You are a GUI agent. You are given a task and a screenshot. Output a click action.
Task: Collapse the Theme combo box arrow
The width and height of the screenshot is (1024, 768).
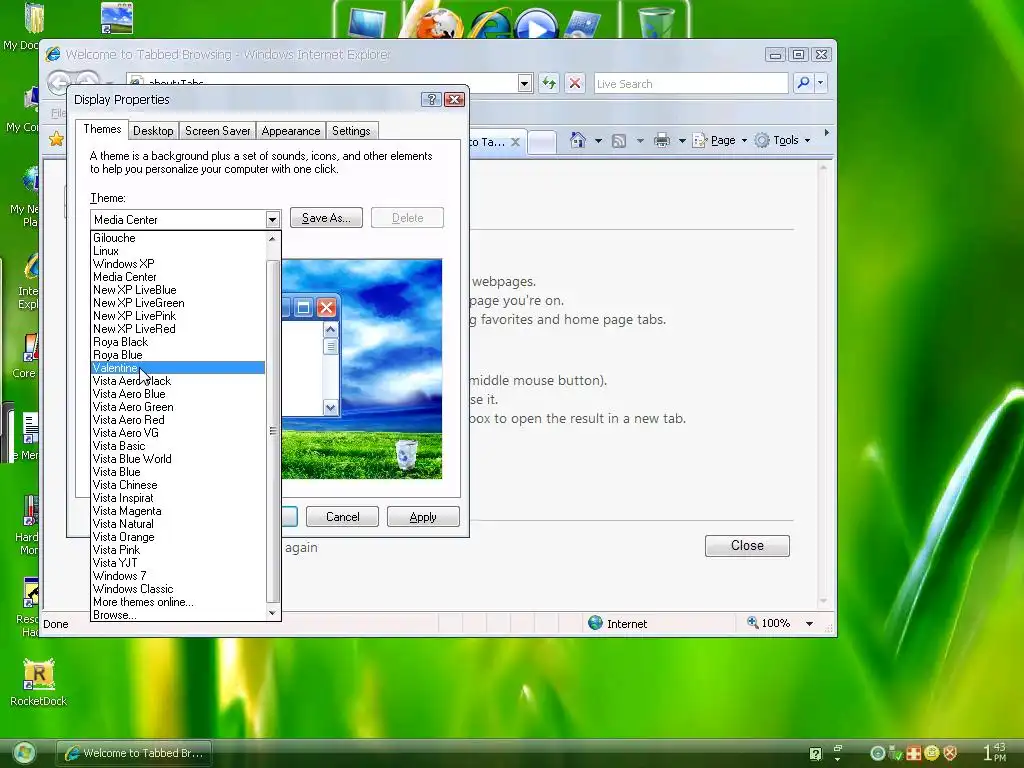[272, 219]
